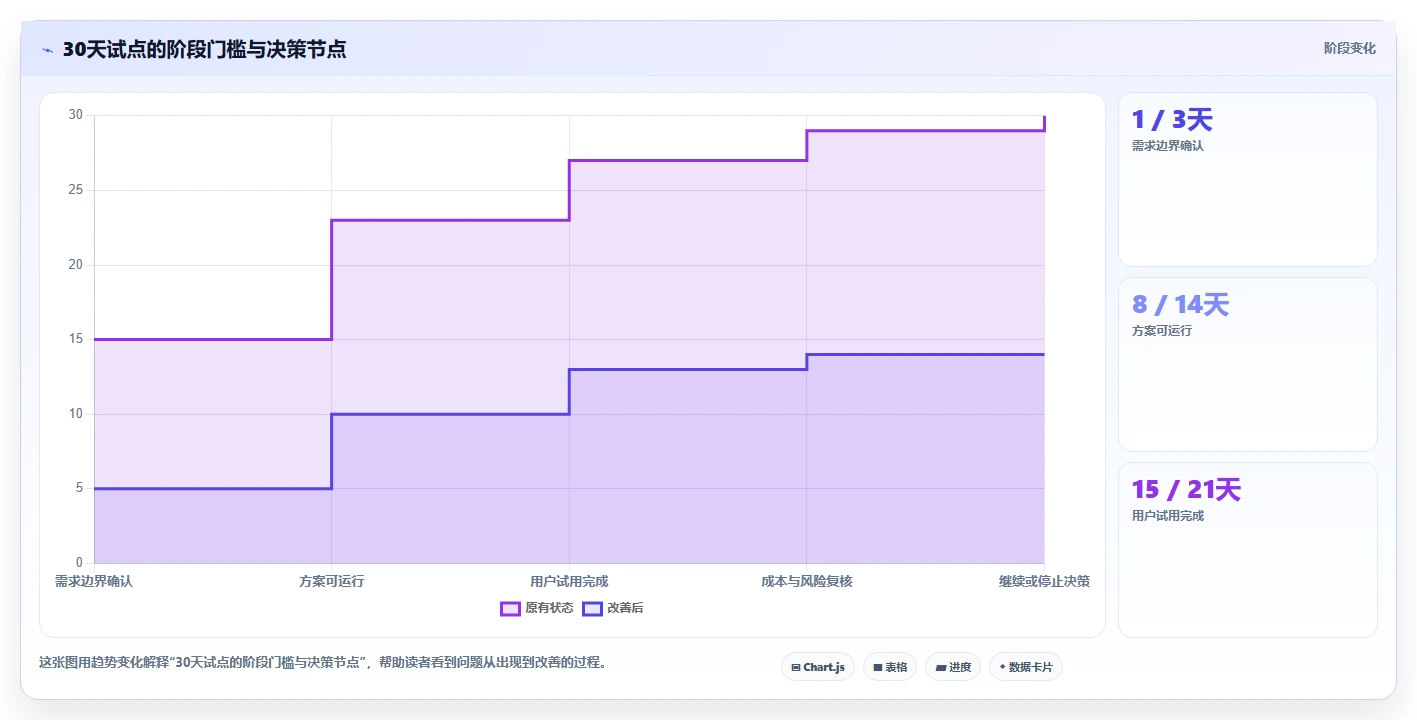Click the 继续或停止决策 x-axis label

(x=1044, y=581)
